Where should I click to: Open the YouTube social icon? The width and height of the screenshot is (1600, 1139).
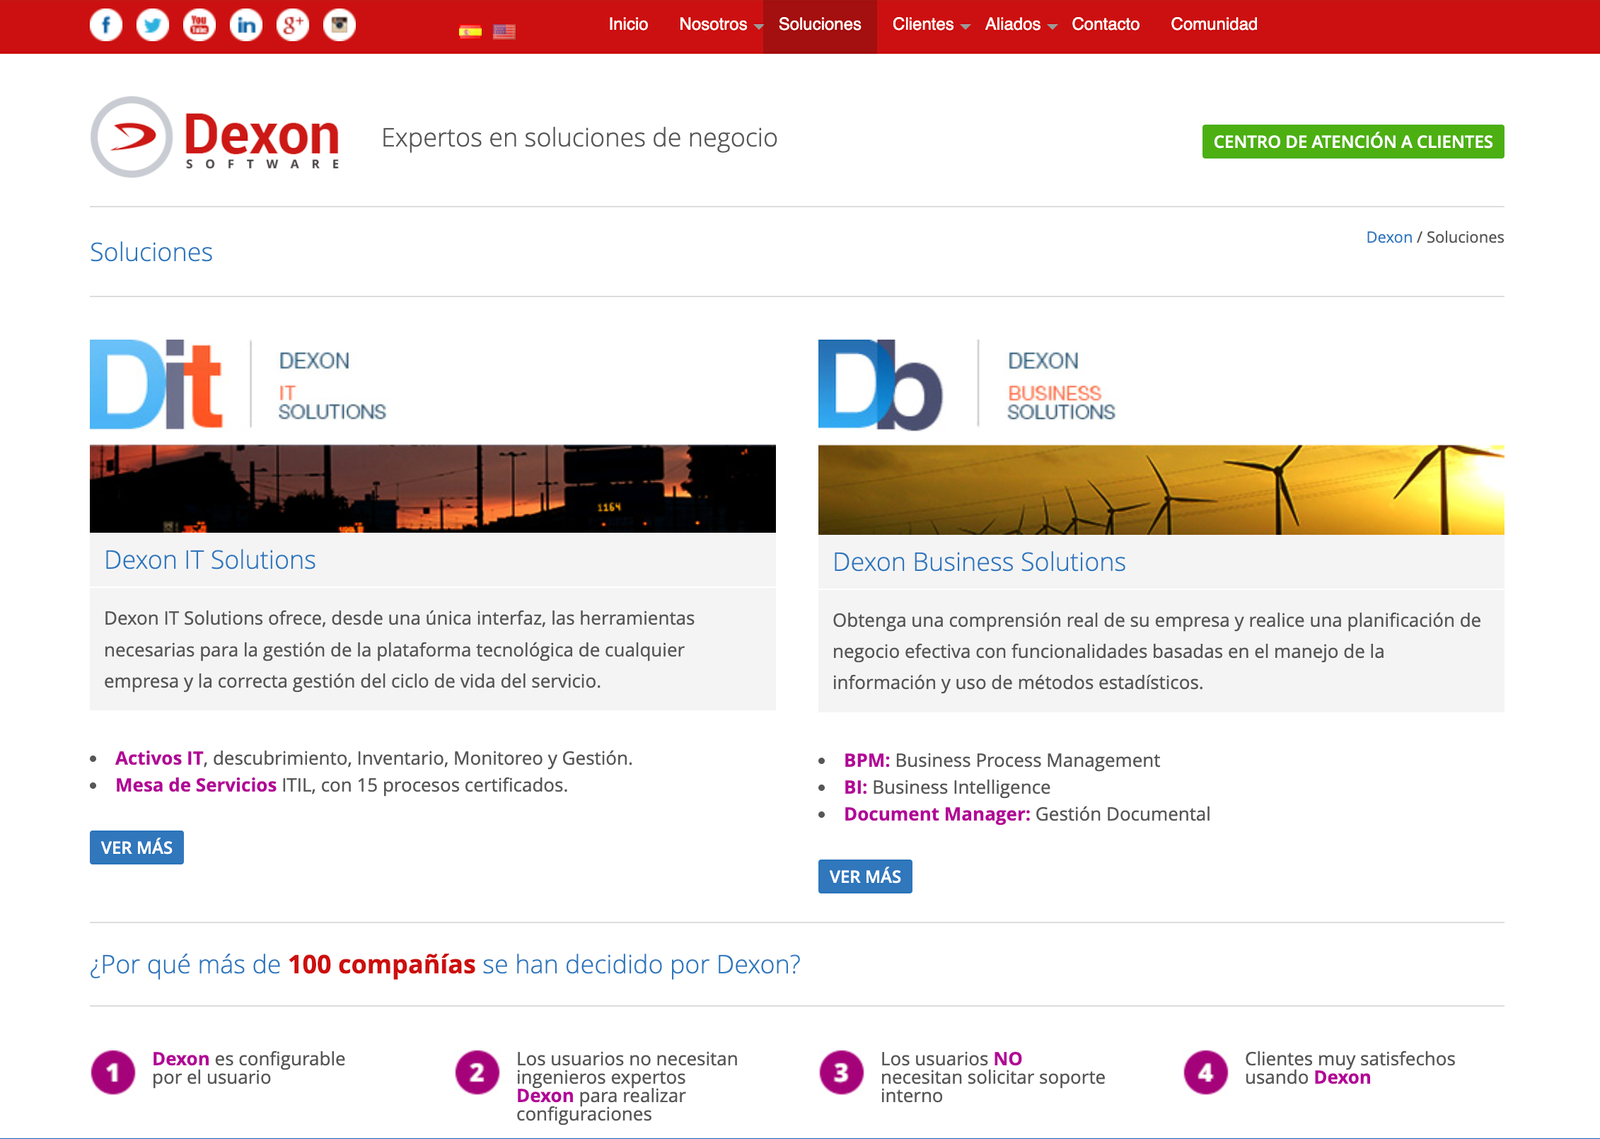click(x=199, y=25)
